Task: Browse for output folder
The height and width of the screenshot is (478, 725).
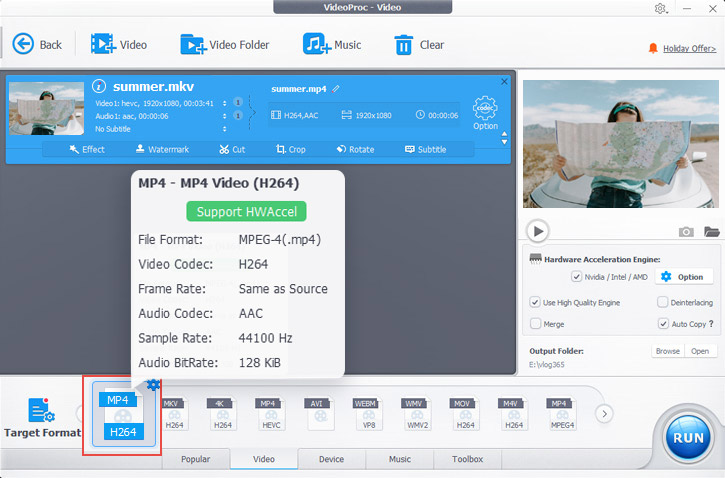Action: [x=668, y=351]
